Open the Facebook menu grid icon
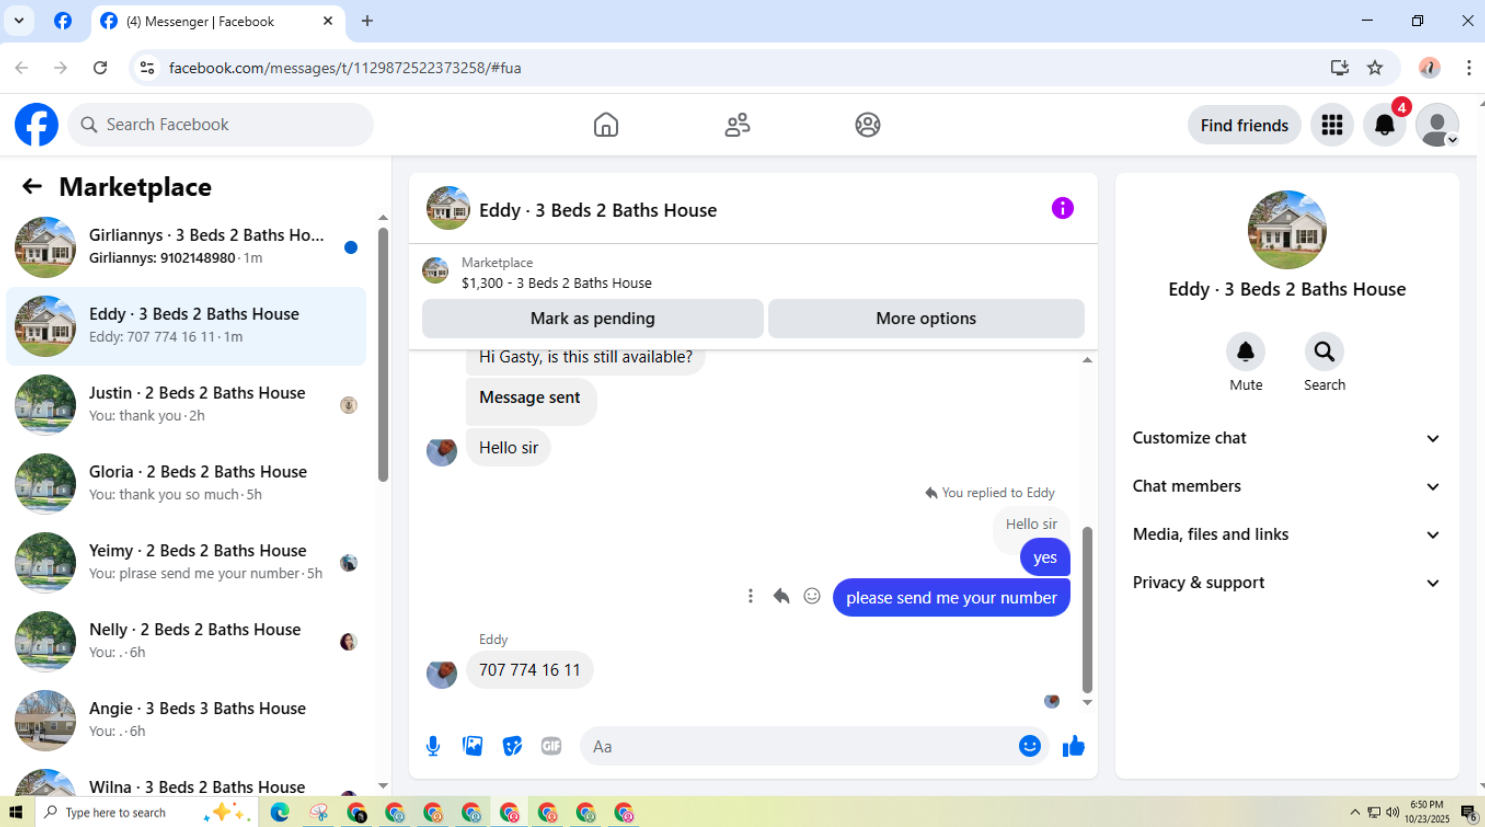 coord(1332,125)
